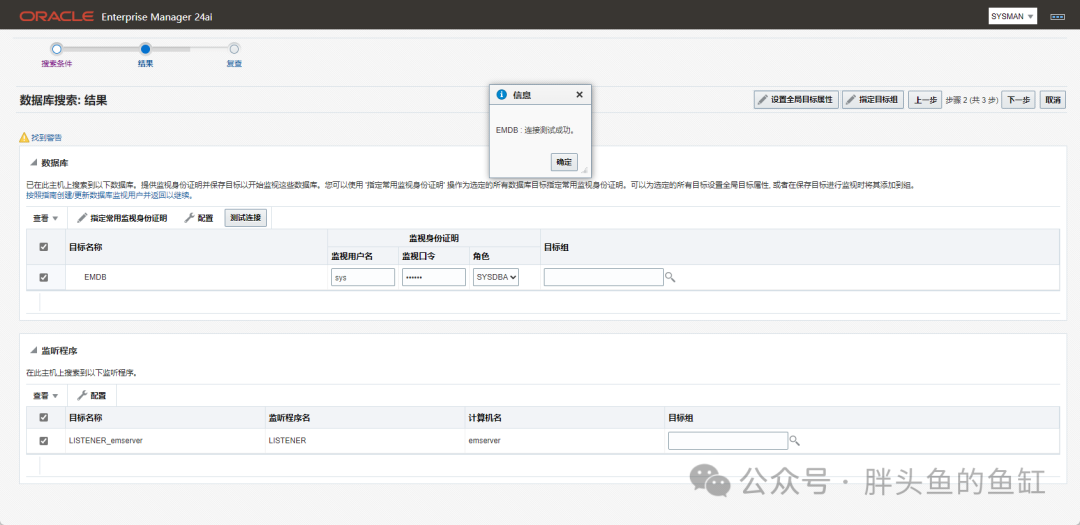The image size is (1080, 525).
Task: Toggle select-all checkbox in 数据库 table header
Action: click(44, 247)
